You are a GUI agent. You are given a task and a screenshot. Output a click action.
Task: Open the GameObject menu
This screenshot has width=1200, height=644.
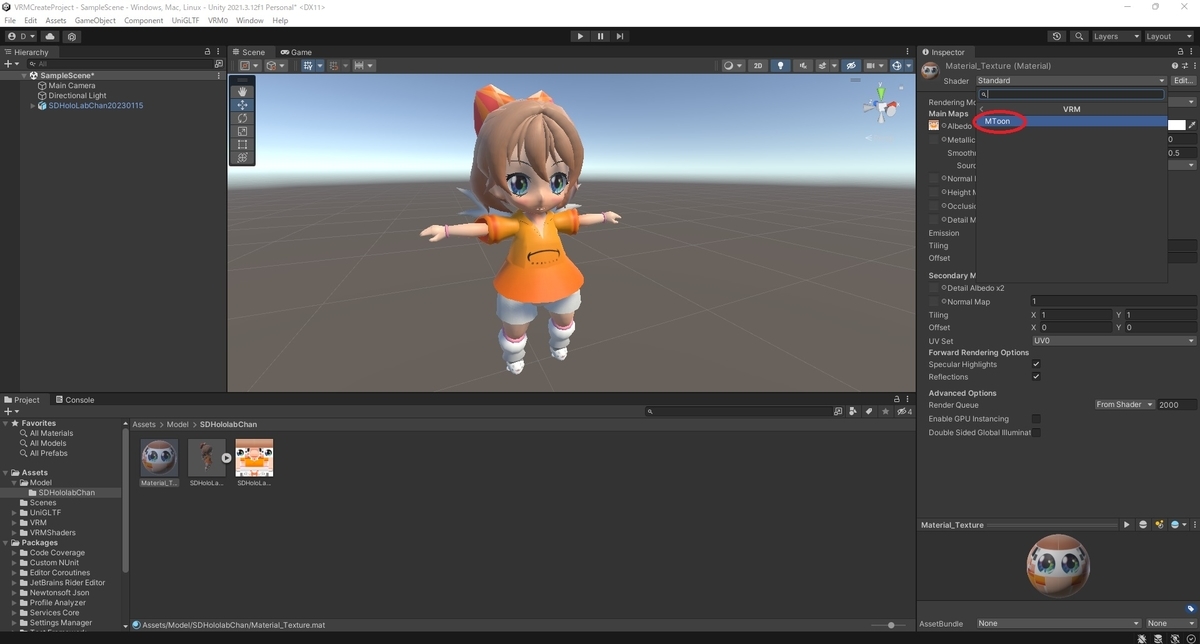coord(95,20)
